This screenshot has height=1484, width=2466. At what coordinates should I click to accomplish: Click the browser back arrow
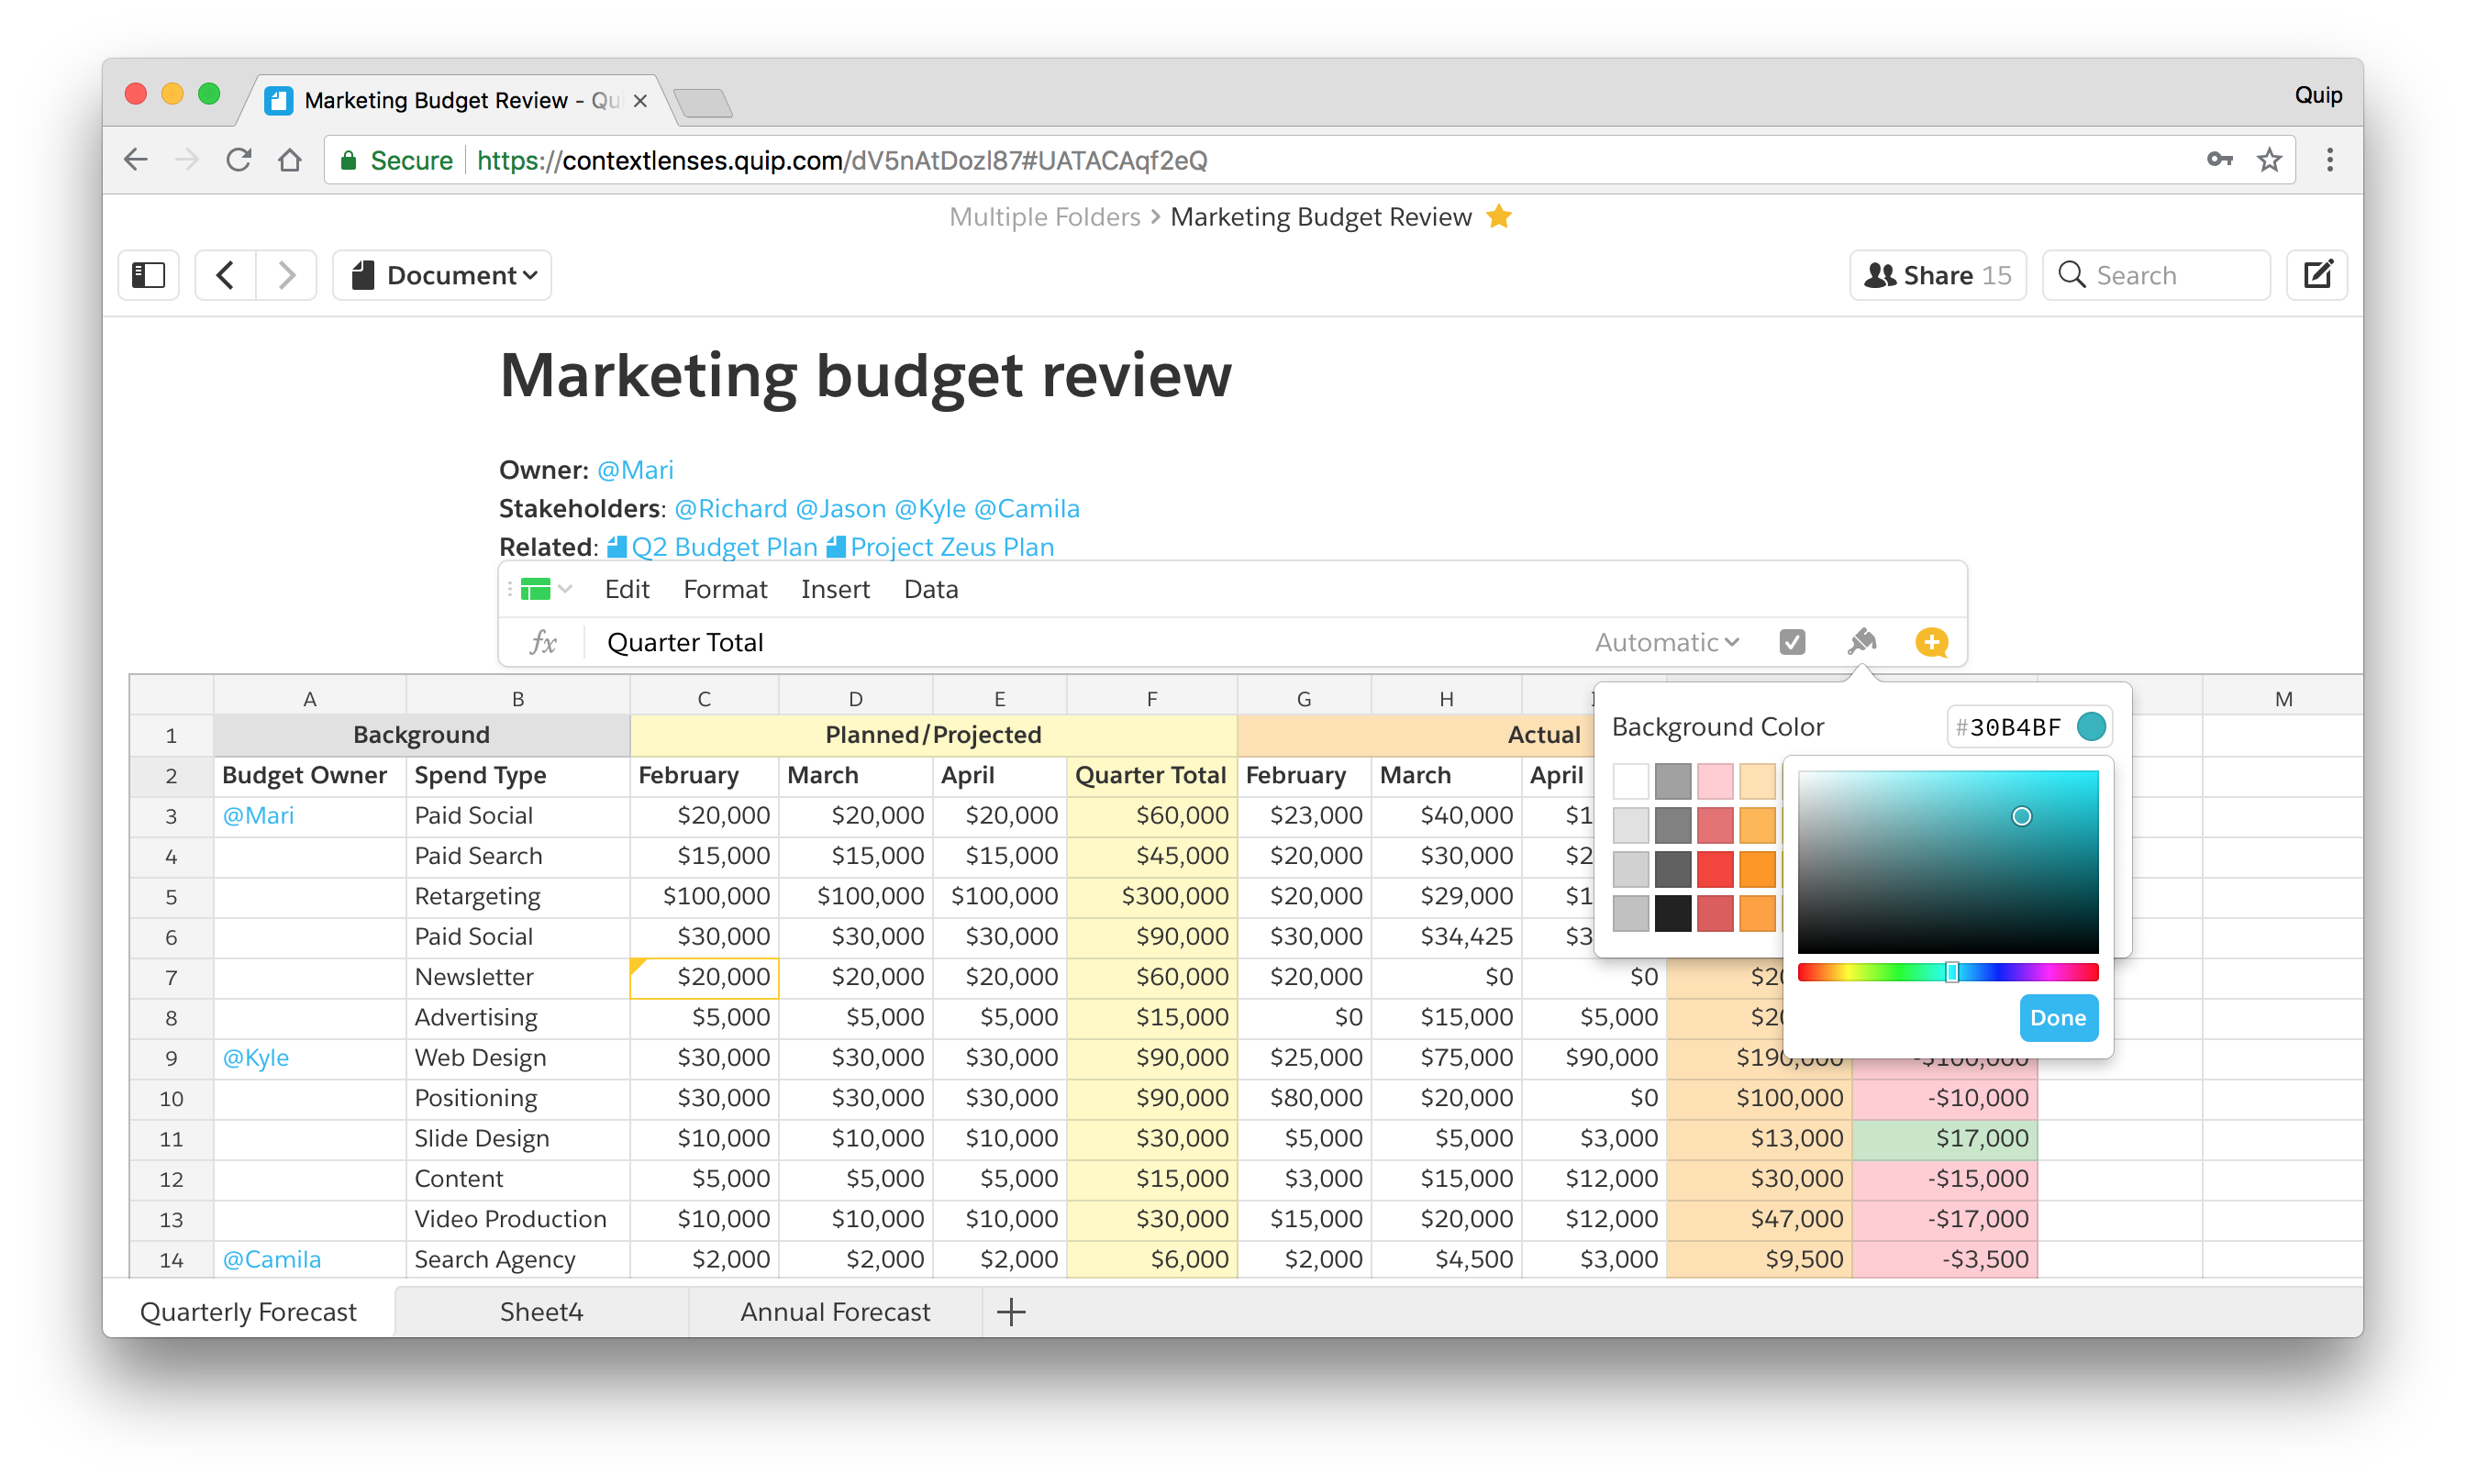click(x=136, y=160)
